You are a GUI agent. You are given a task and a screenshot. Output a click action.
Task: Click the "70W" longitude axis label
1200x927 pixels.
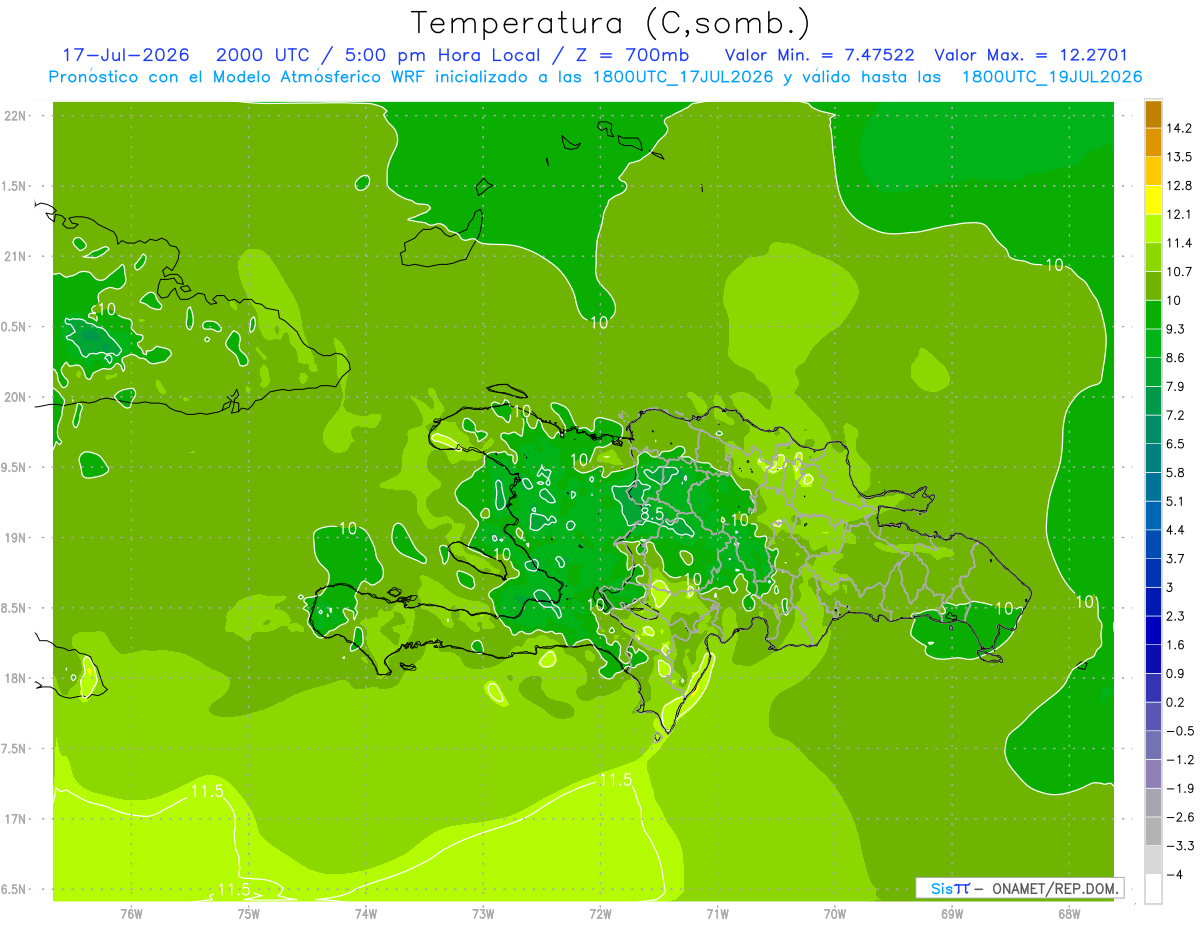834,913
